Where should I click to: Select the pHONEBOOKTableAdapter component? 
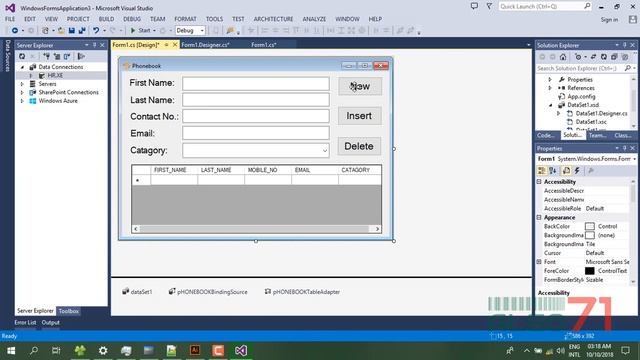coord(302,291)
